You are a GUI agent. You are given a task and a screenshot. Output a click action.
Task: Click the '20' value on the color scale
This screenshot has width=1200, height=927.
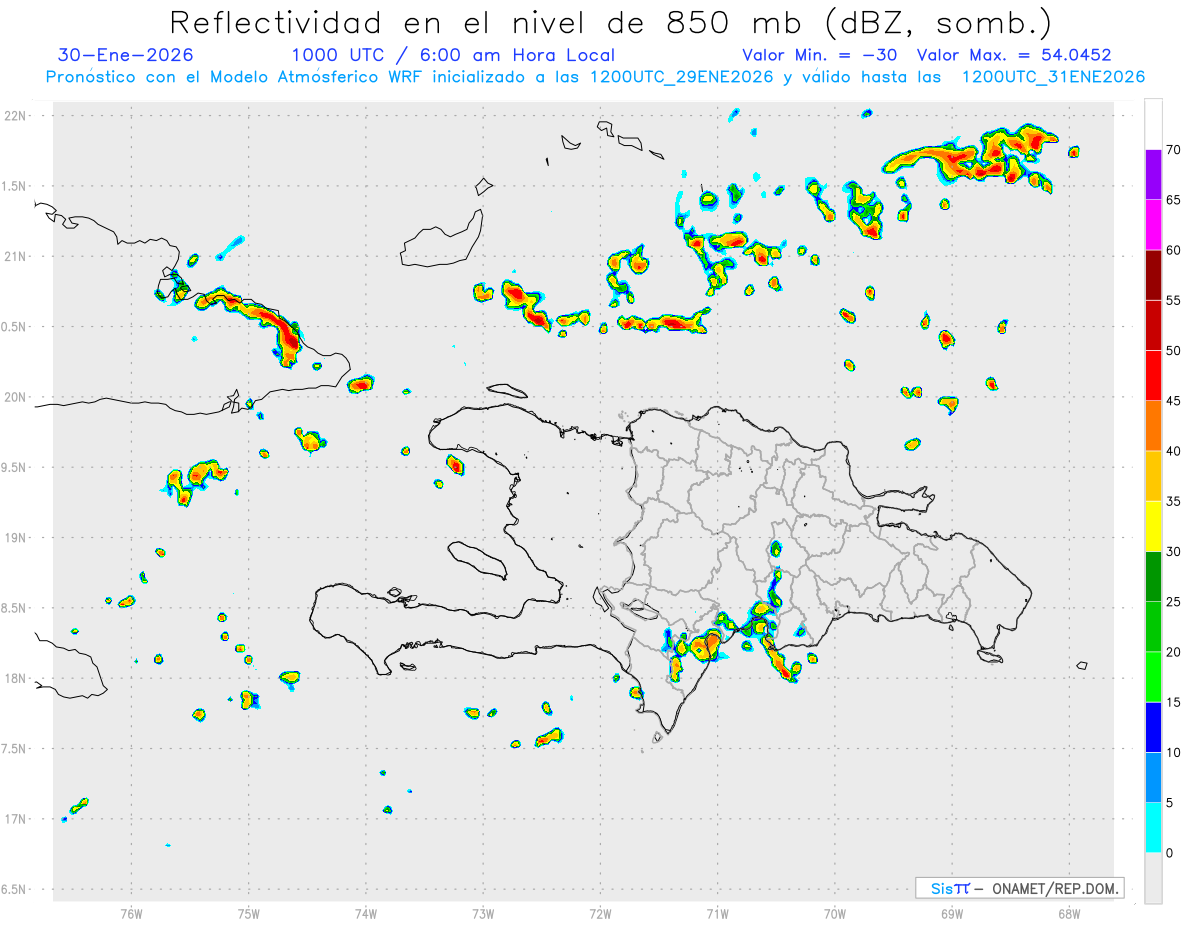point(1174,652)
